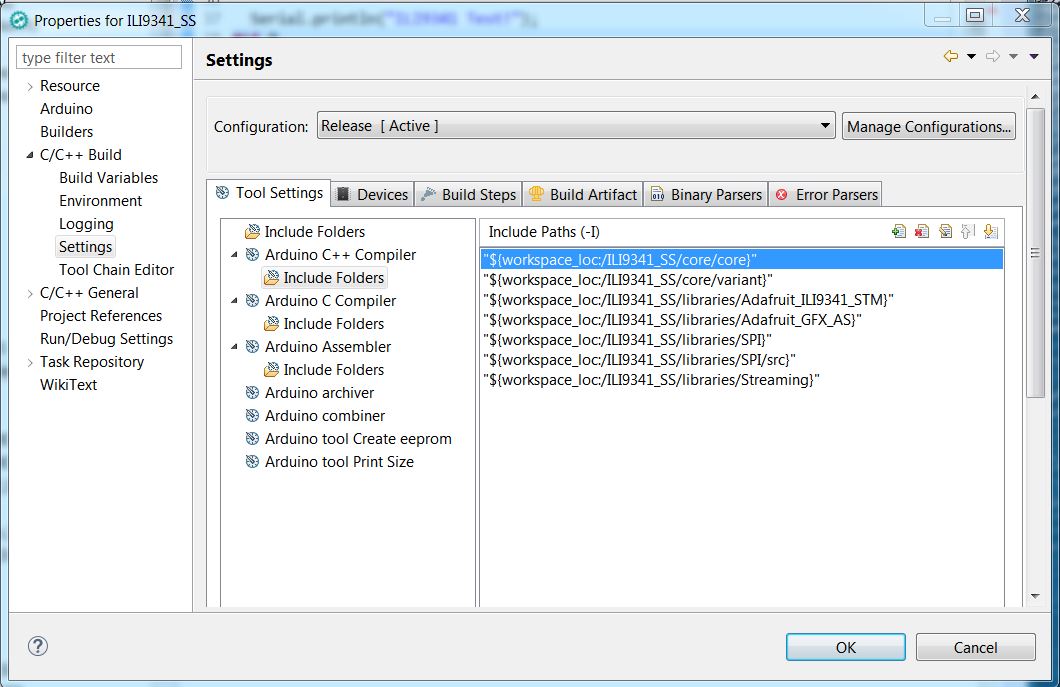
Task: Click the yellow Back navigation arrow
Action: 950,57
